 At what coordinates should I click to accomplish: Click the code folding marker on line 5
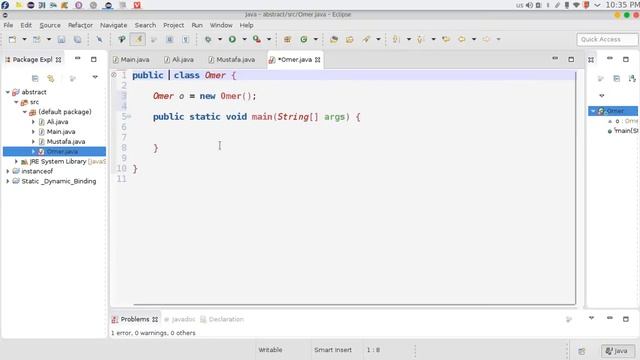129,117
